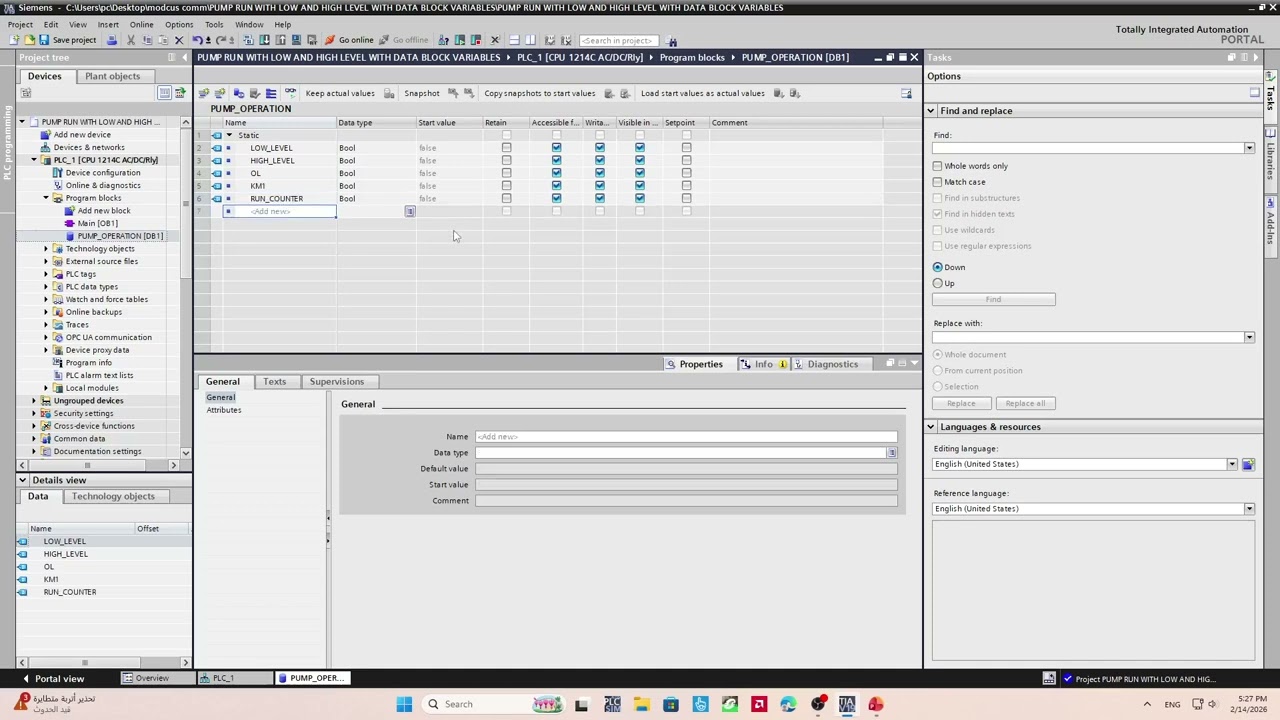The width and height of the screenshot is (1280, 720).
Task: Toggle Retain checkbox for LOW_LEVEL
Action: (506, 148)
